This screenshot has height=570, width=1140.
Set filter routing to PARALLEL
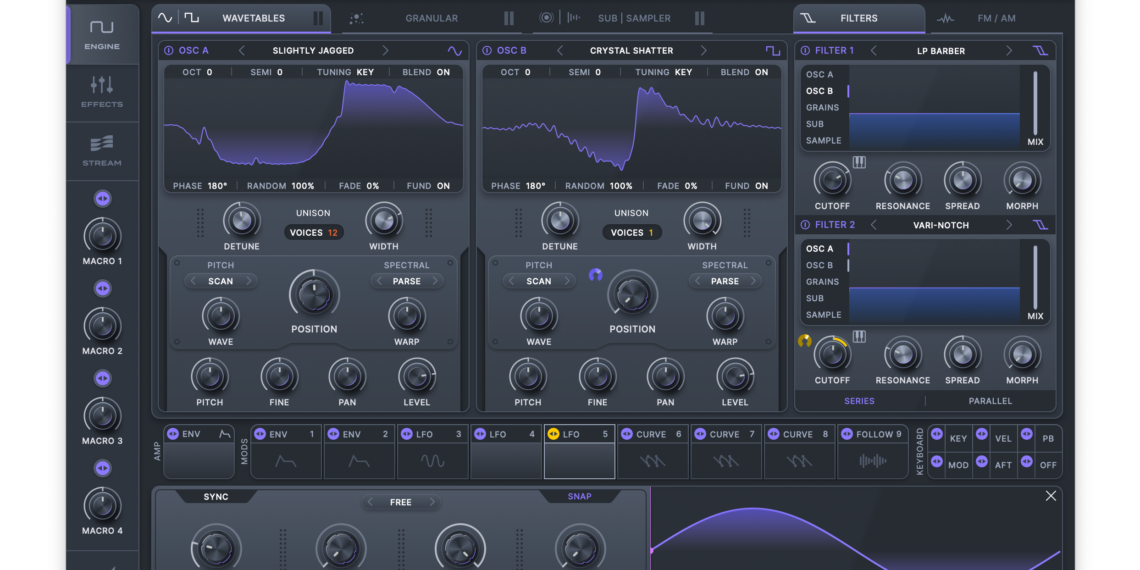990,401
